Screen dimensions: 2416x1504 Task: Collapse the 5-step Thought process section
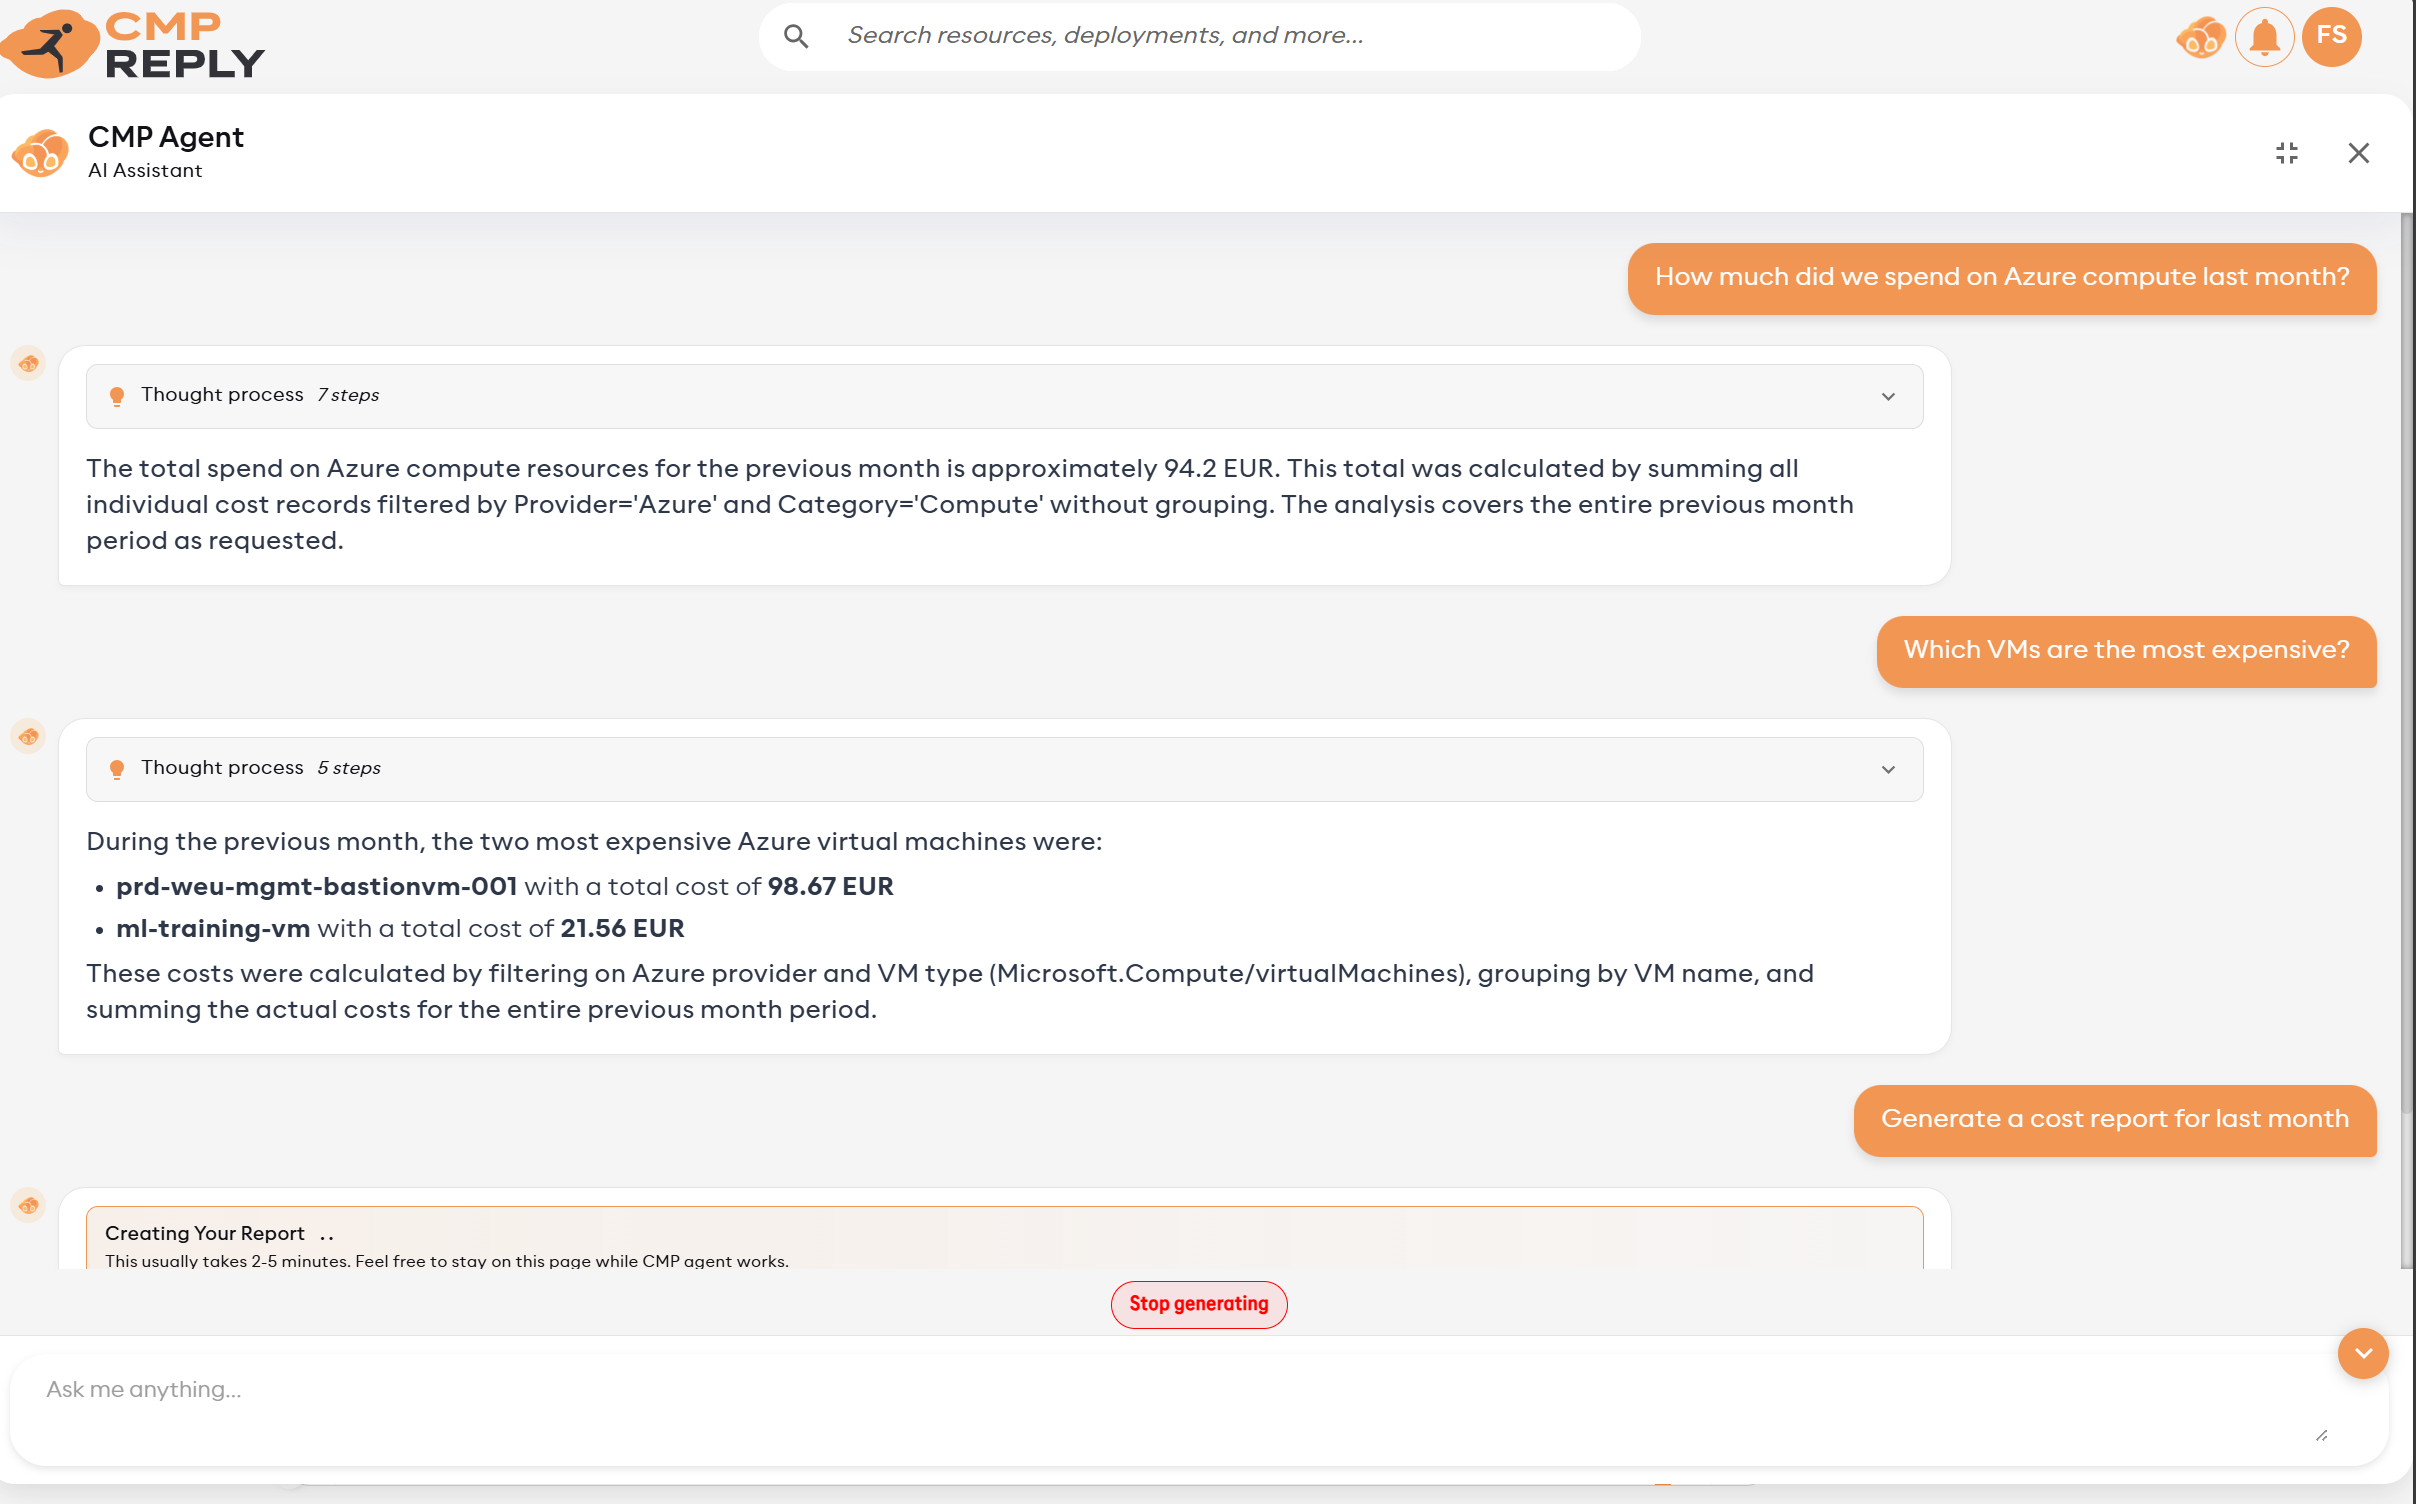point(1886,769)
